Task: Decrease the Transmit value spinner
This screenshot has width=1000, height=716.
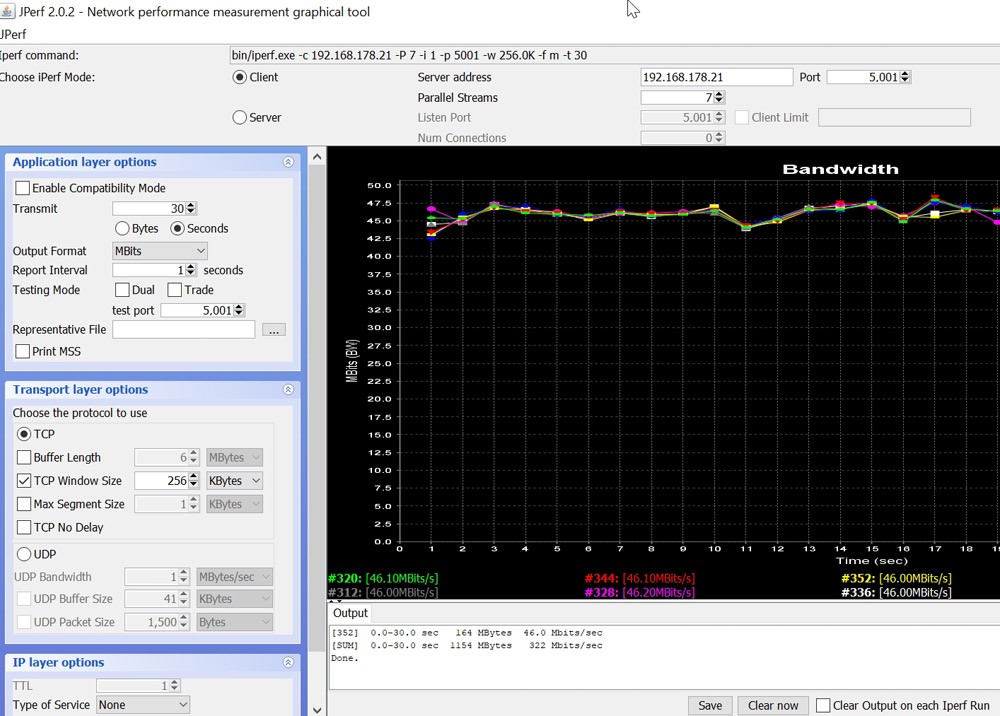Action: click(x=191, y=212)
